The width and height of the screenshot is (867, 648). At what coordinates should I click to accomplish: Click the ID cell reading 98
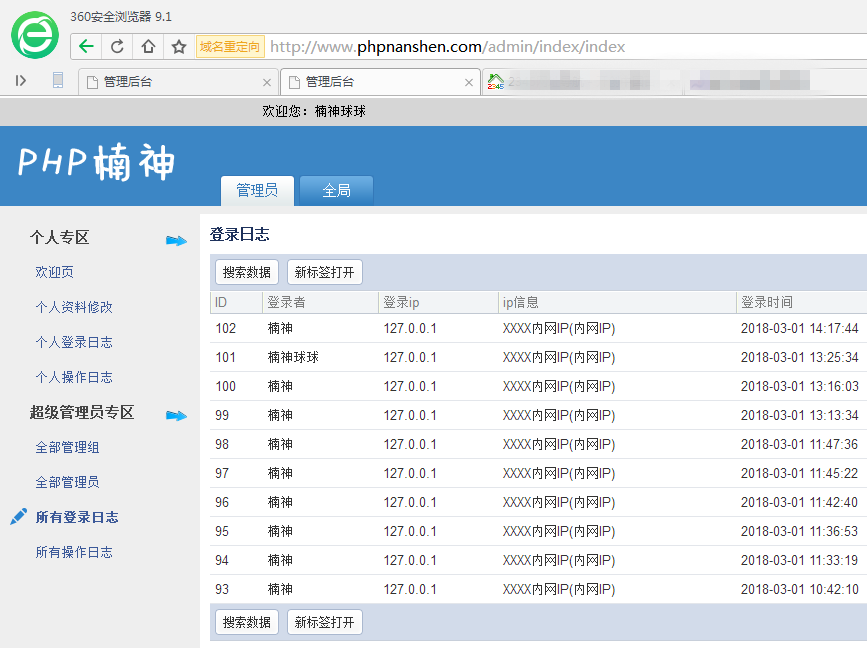[222, 445]
